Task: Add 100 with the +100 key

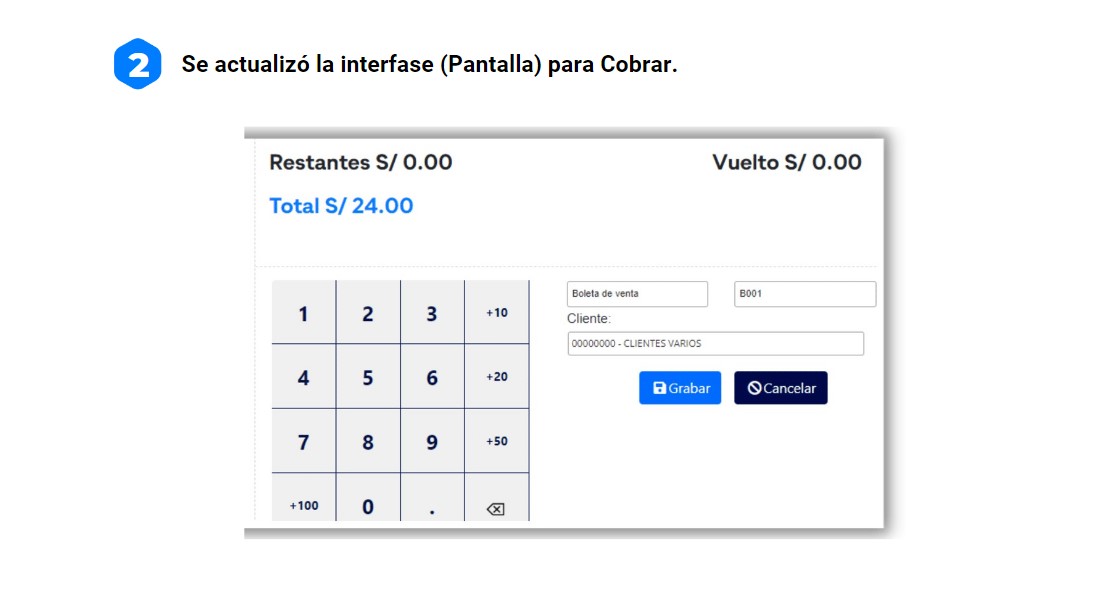Action: pos(304,498)
